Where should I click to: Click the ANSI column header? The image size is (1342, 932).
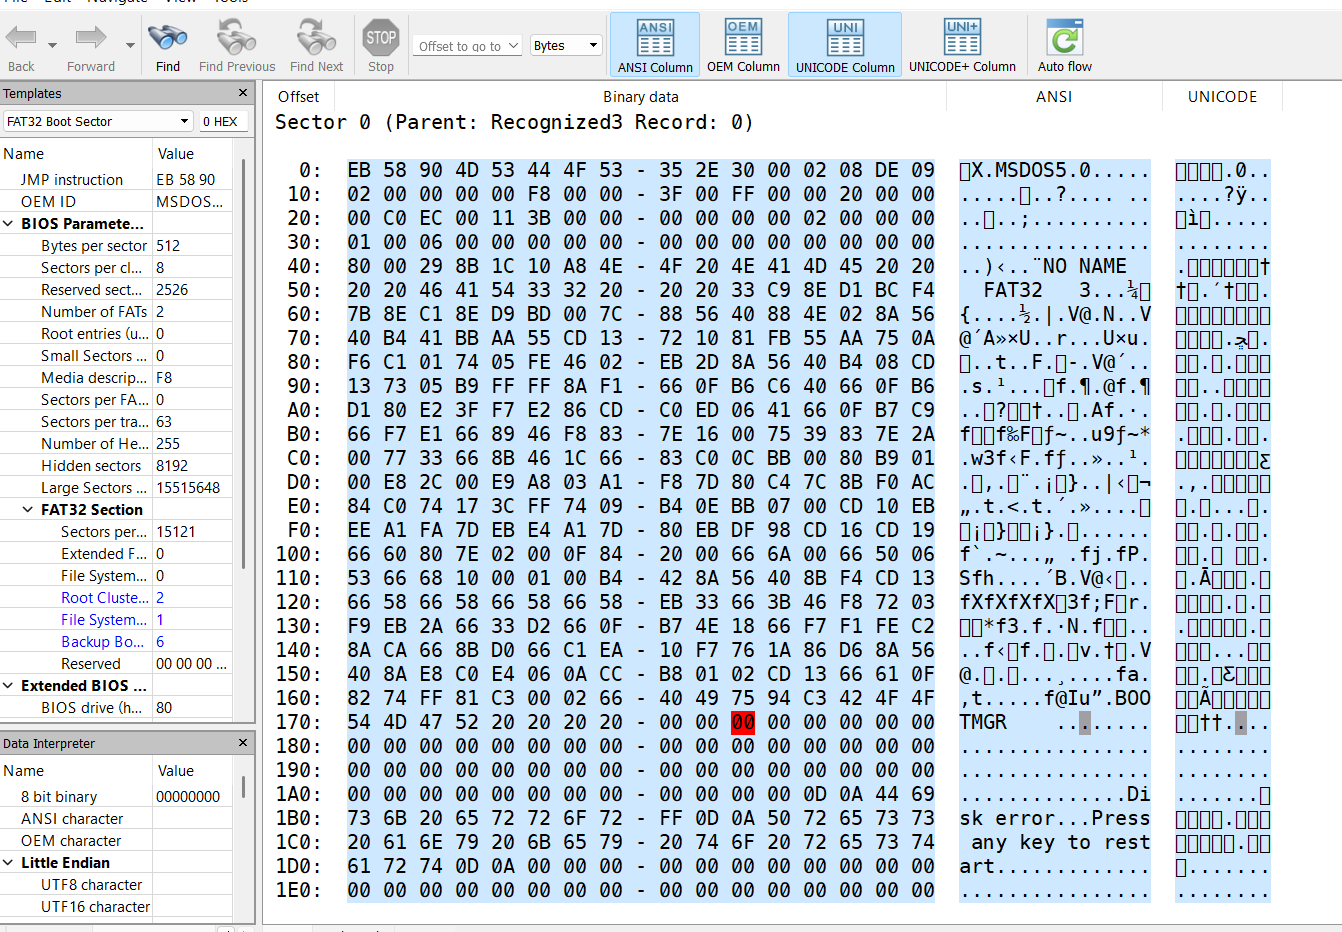1054,97
